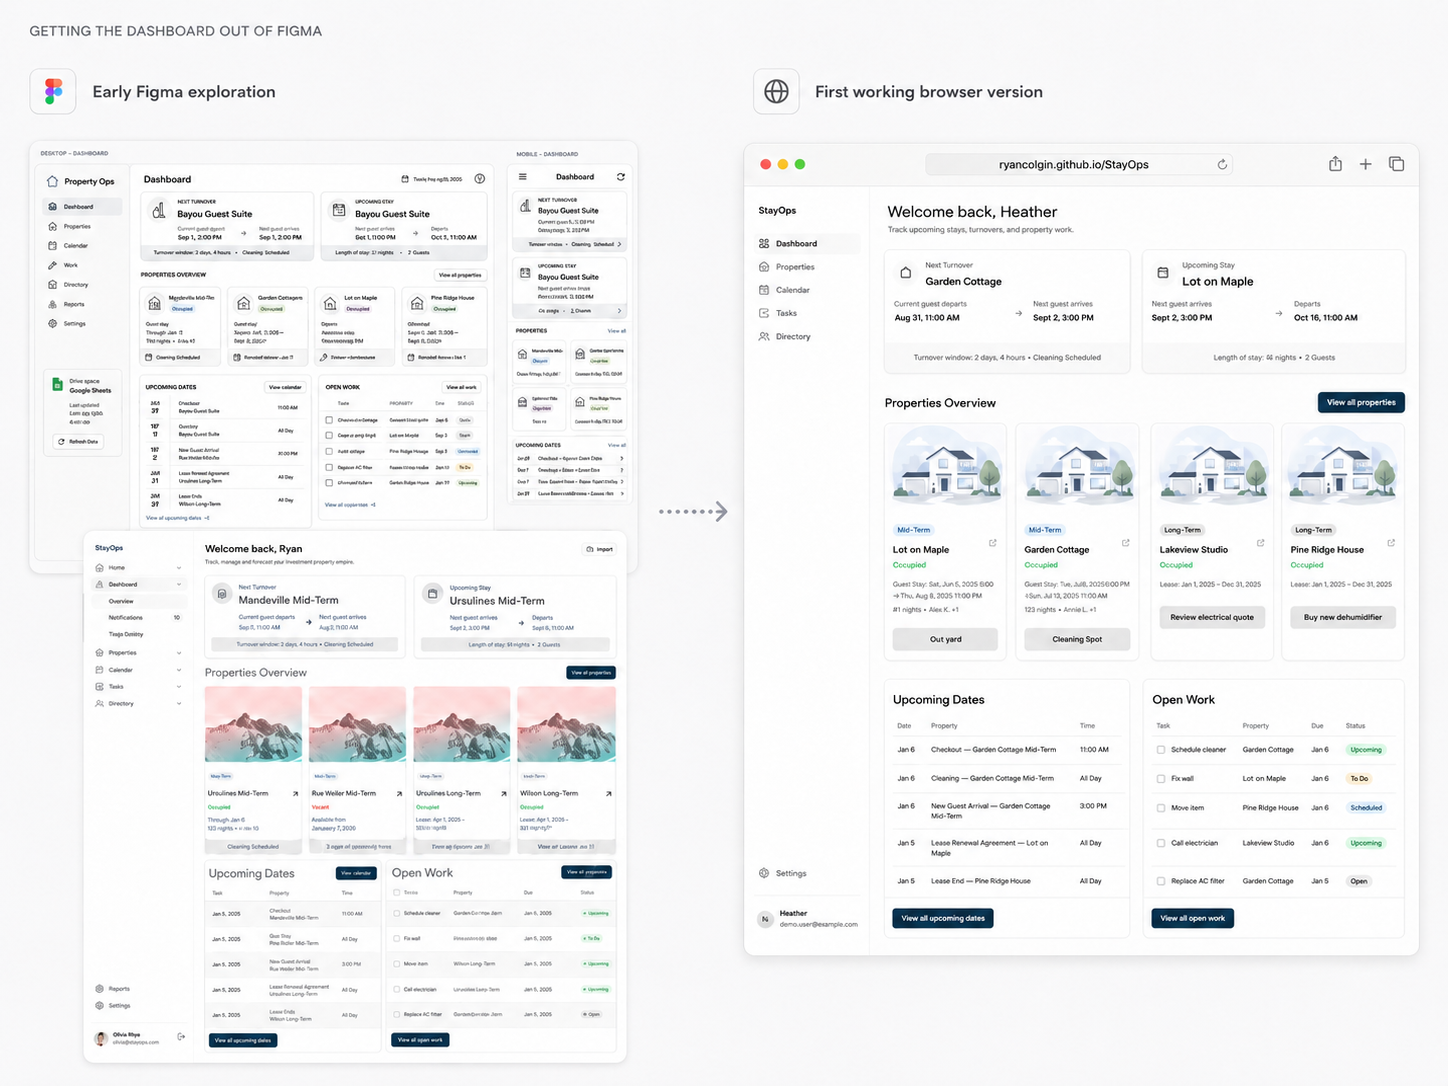Open external link icon on Pine Ridge House card
1448x1086 pixels.
[x=1391, y=543]
